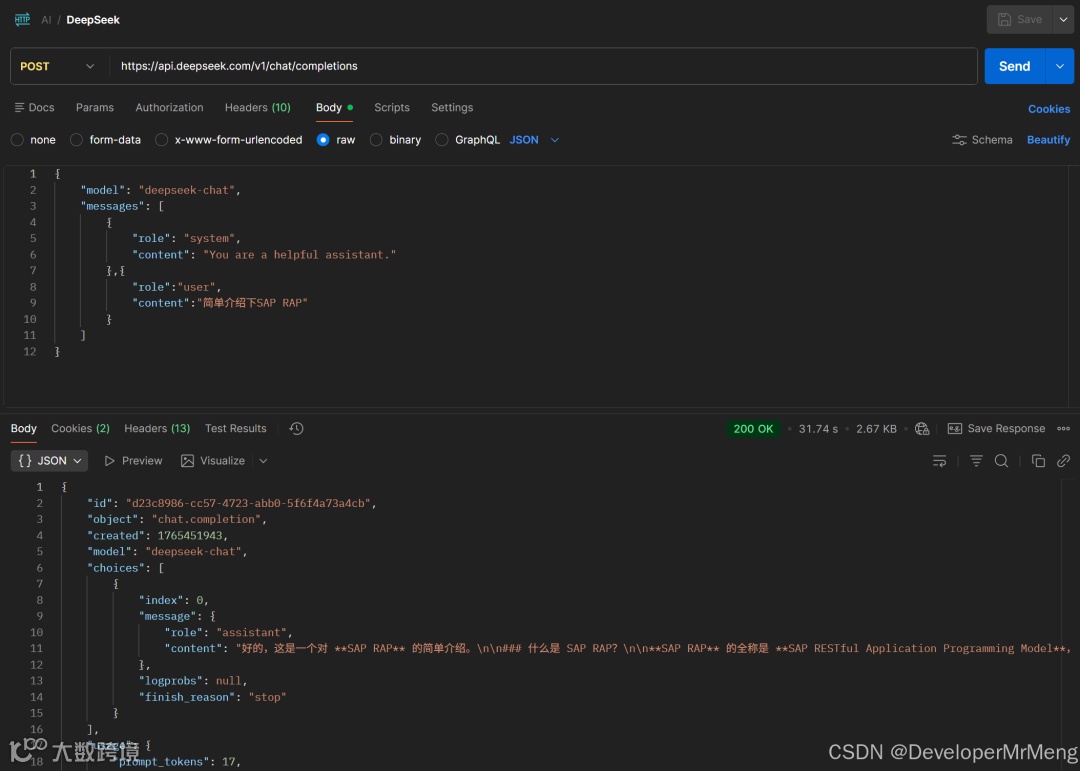
Task: Select the response Body tab
Action: [23, 429]
